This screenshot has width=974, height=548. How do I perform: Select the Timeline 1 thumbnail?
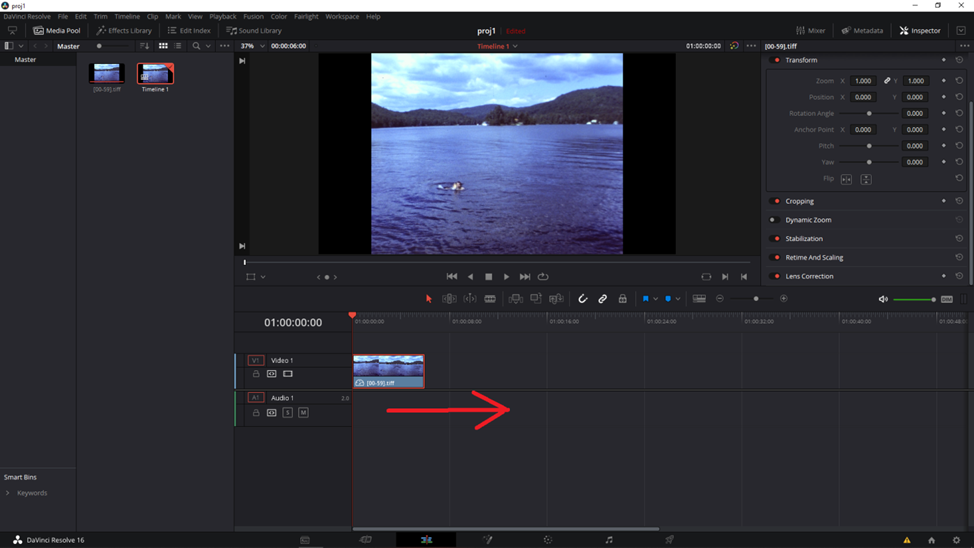pyautogui.click(x=155, y=73)
